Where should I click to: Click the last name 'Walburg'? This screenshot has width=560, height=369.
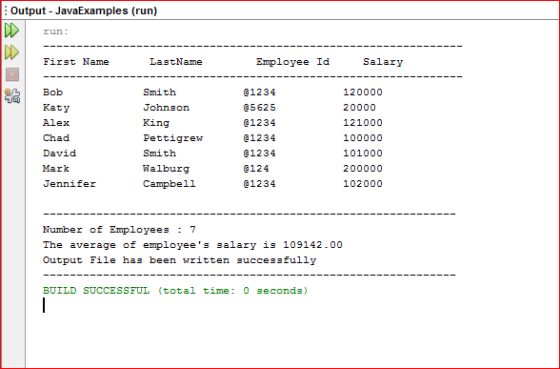click(166, 169)
